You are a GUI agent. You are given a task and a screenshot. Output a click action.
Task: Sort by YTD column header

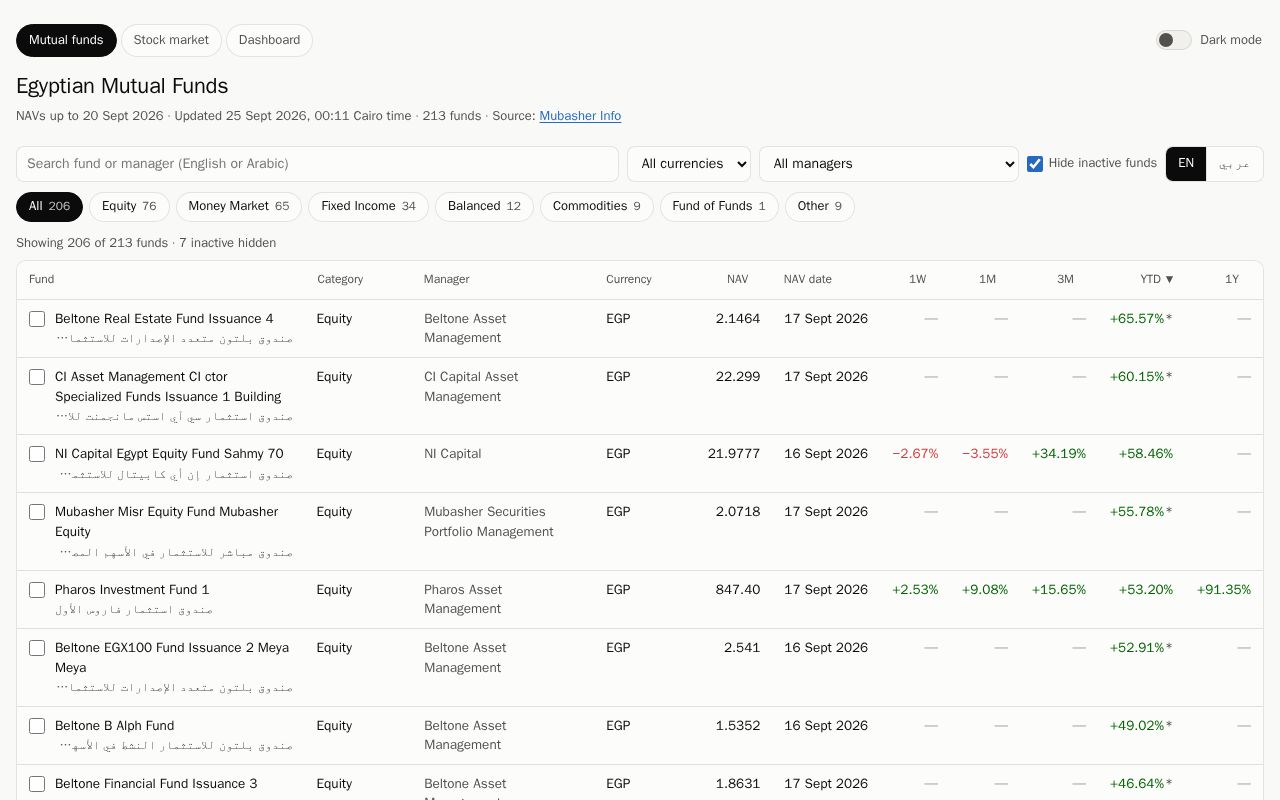pos(1156,279)
